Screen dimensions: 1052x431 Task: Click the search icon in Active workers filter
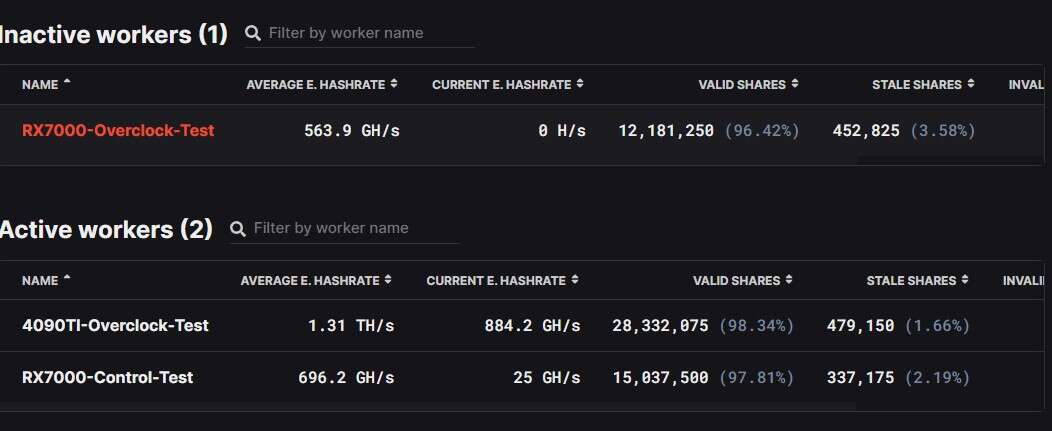[238, 229]
